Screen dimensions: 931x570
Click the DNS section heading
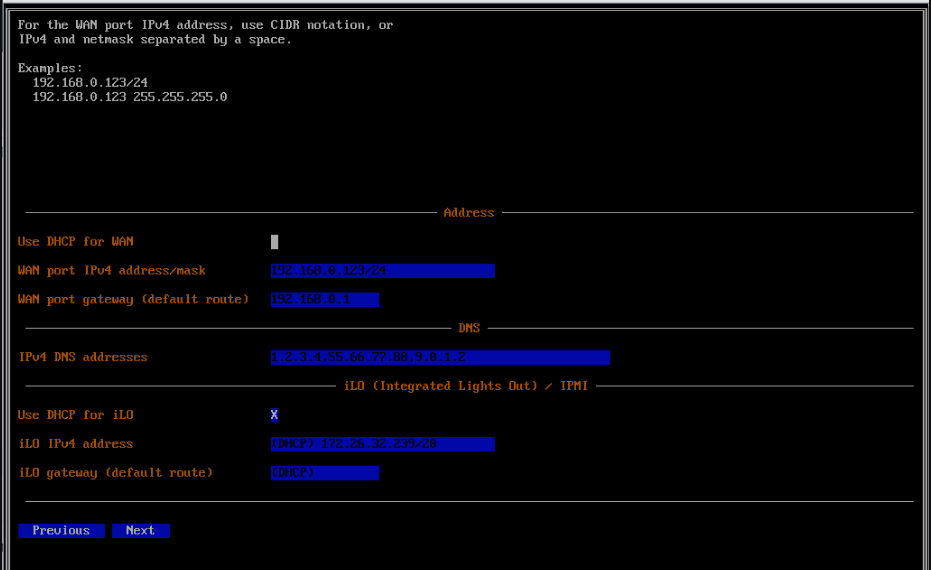(x=469, y=328)
